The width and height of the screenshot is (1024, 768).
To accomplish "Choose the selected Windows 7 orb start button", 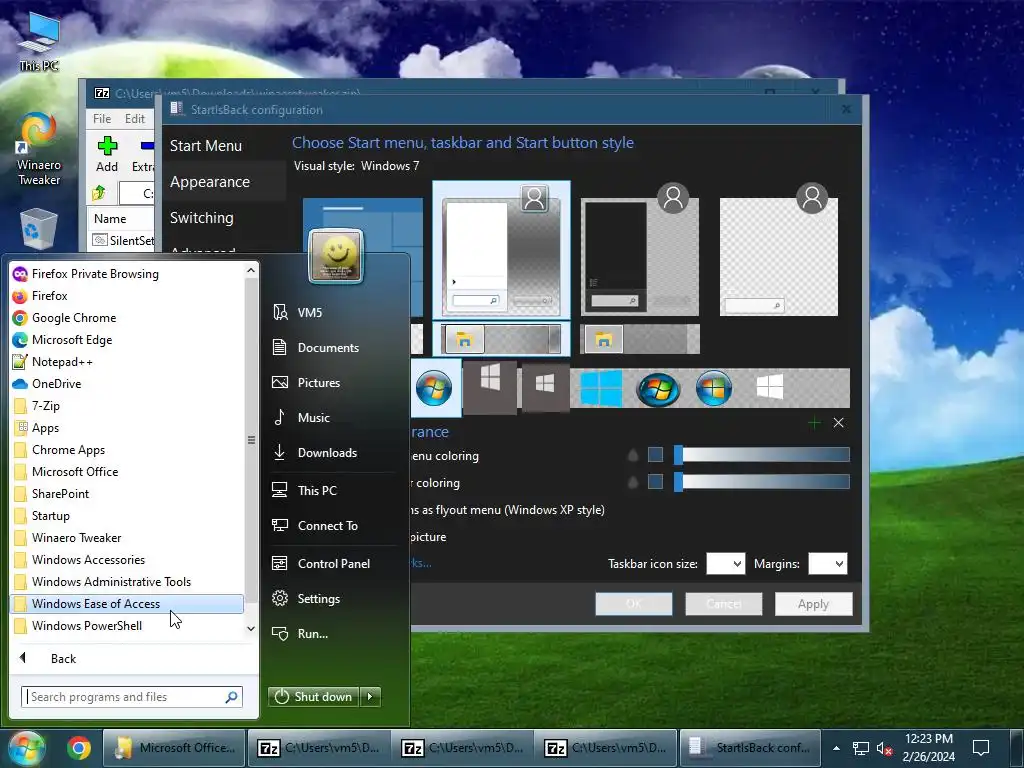I will point(434,388).
